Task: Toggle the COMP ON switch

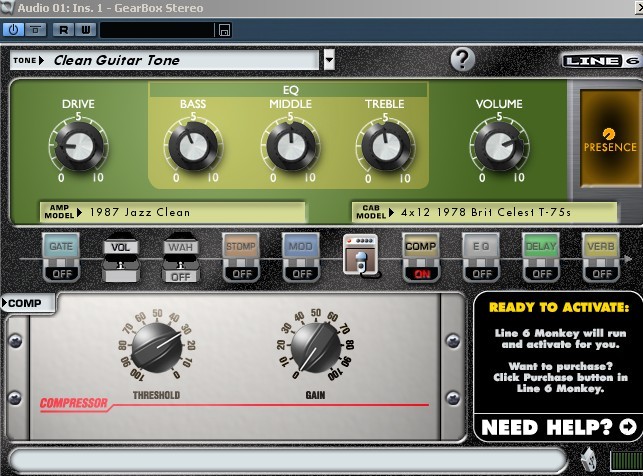Action: point(422,274)
